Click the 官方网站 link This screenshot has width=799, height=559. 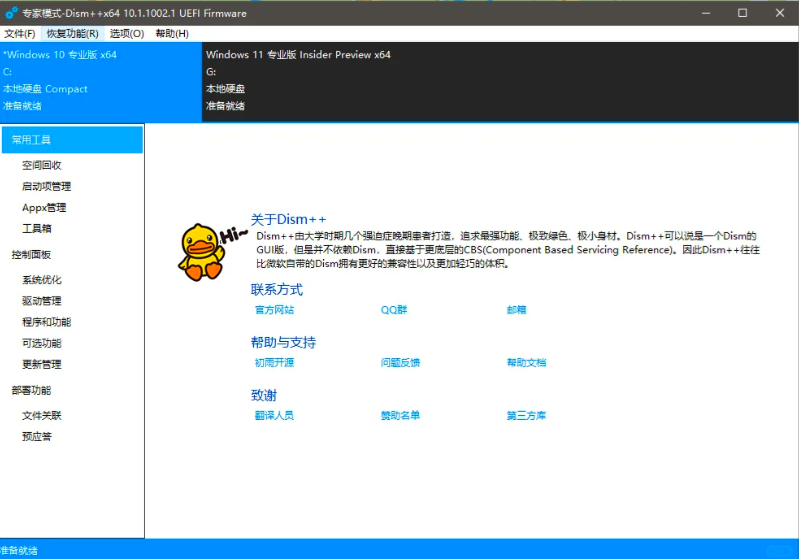tap(275, 310)
